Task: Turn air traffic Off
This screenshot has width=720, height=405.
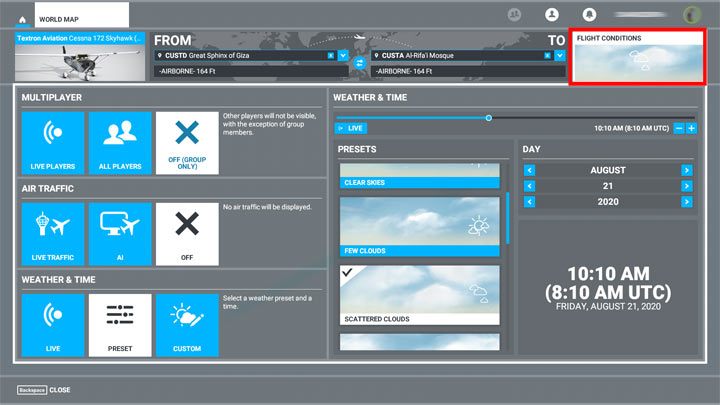Action: (x=186, y=234)
